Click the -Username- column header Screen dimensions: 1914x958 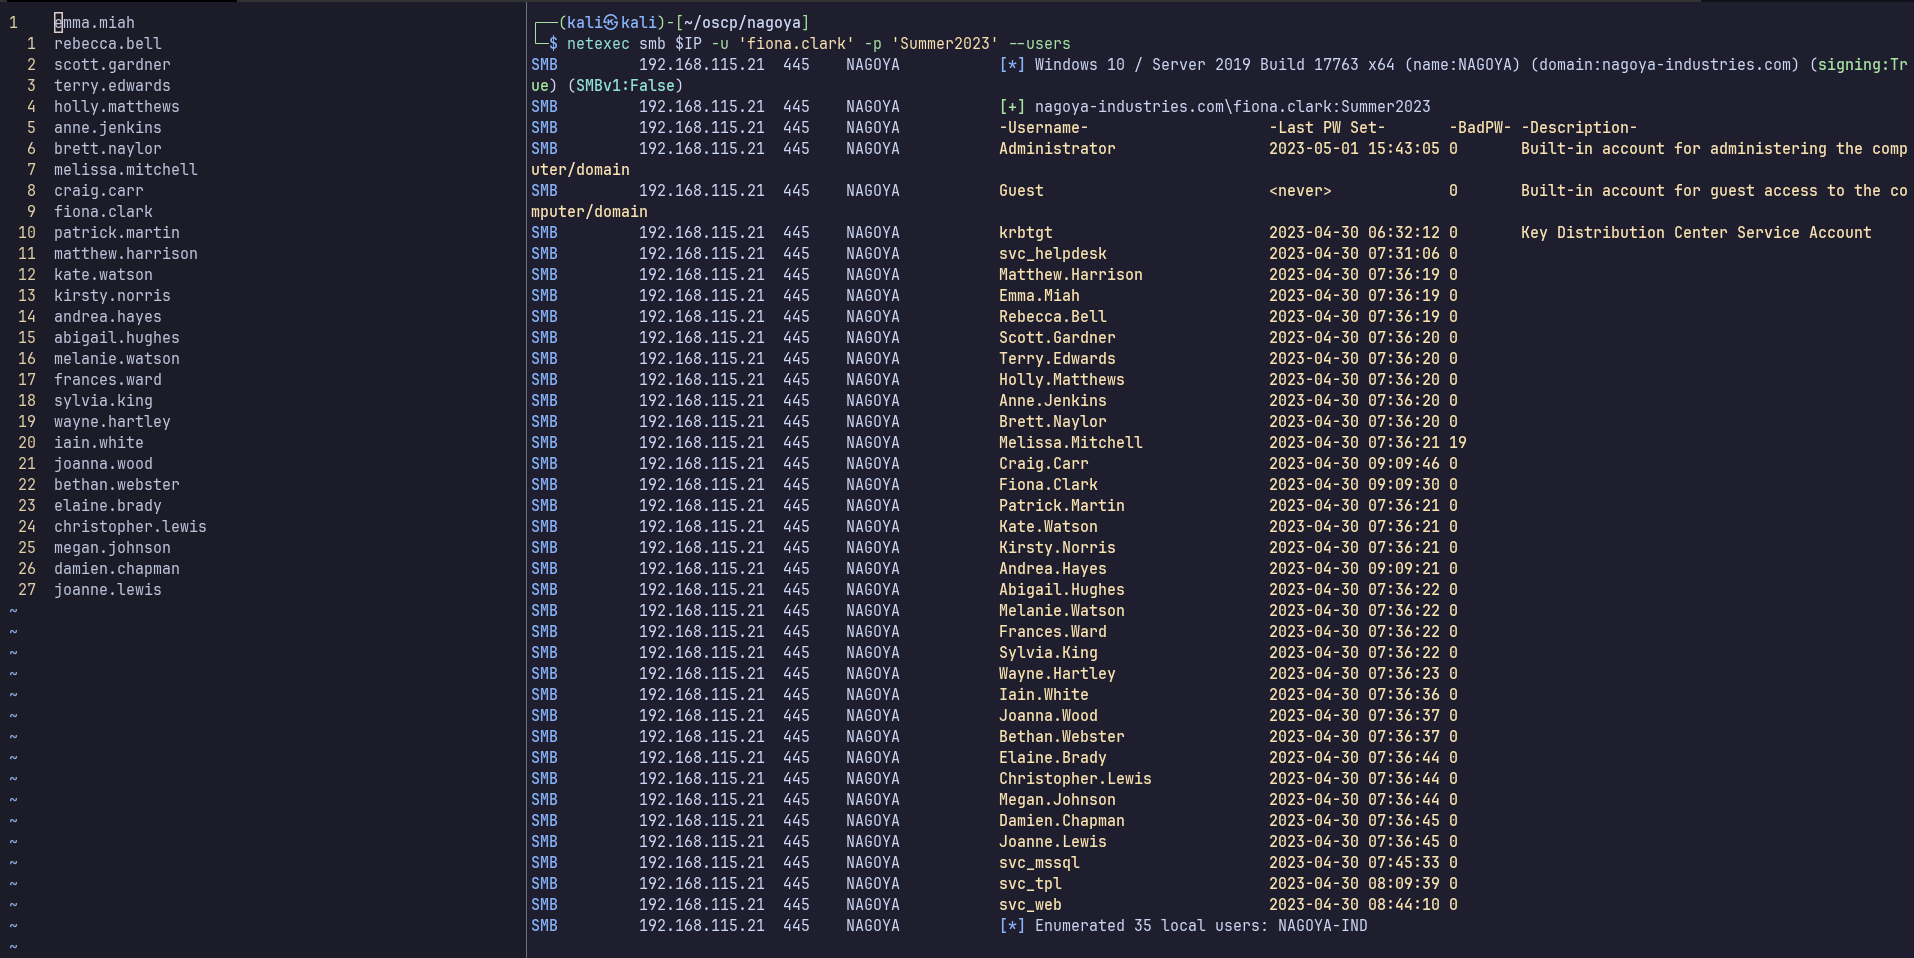coord(1043,127)
